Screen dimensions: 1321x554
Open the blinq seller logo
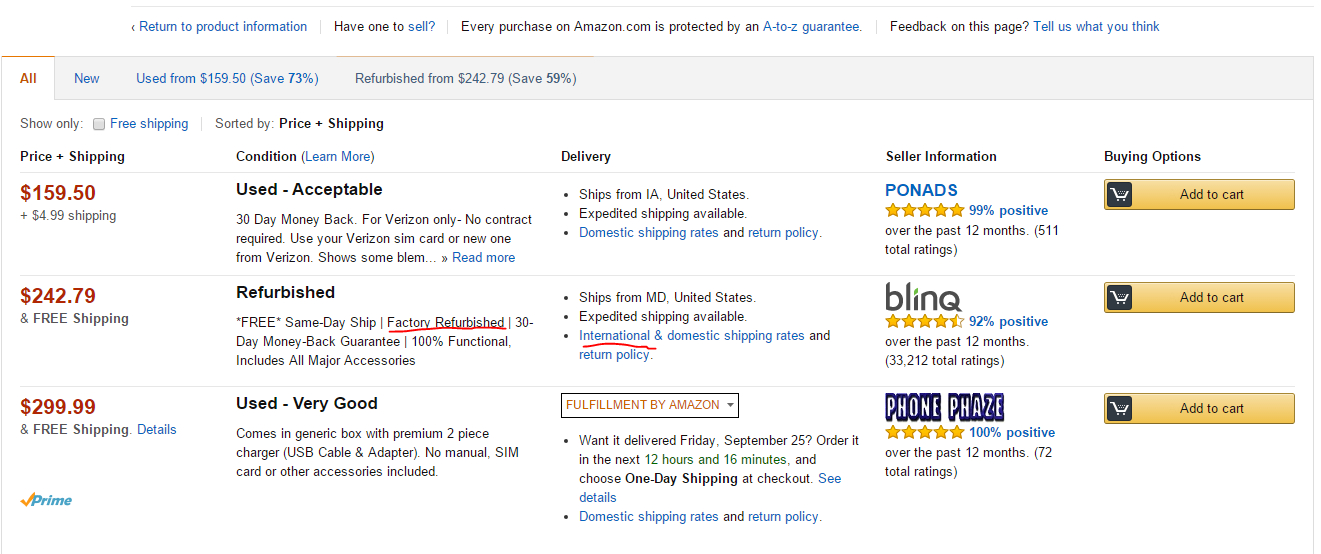coord(923,297)
